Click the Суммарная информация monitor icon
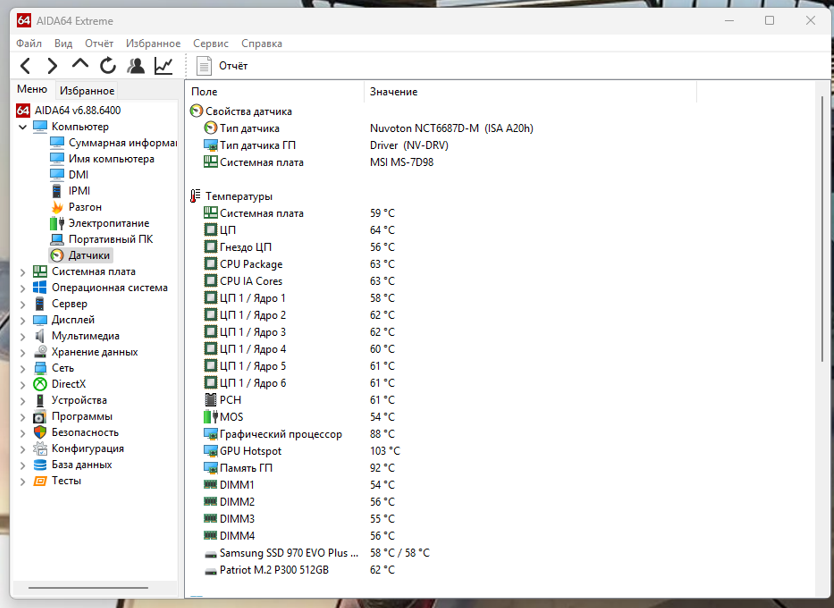Image resolution: width=834 pixels, height=608 pixels. [57, 143]
